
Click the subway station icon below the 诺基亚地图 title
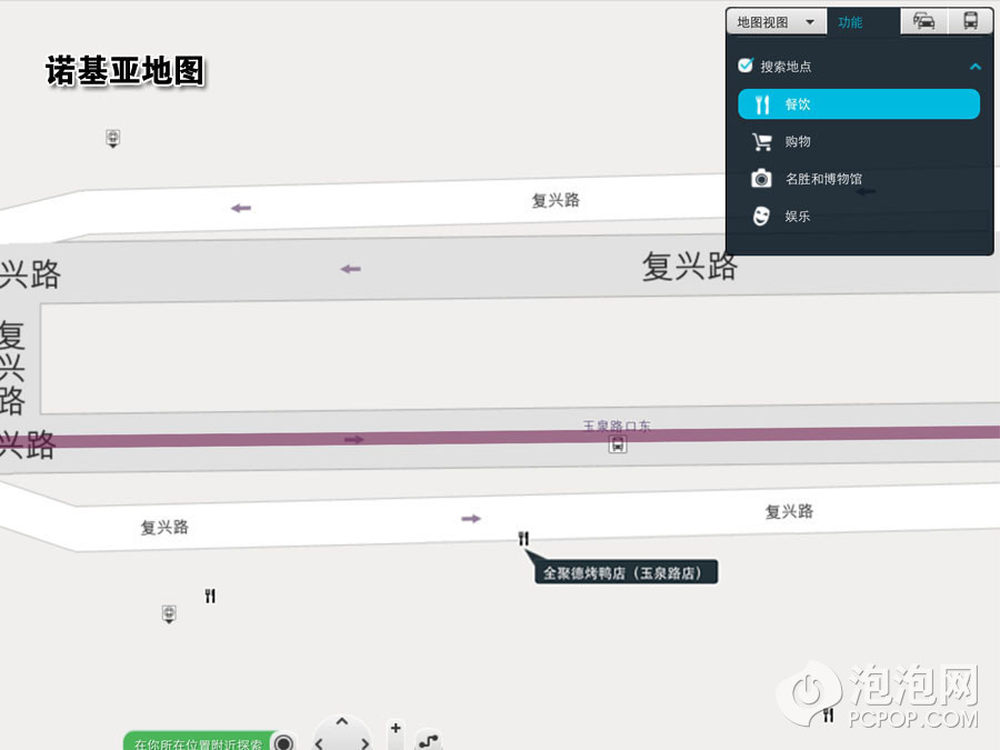(x=113, y=138)
